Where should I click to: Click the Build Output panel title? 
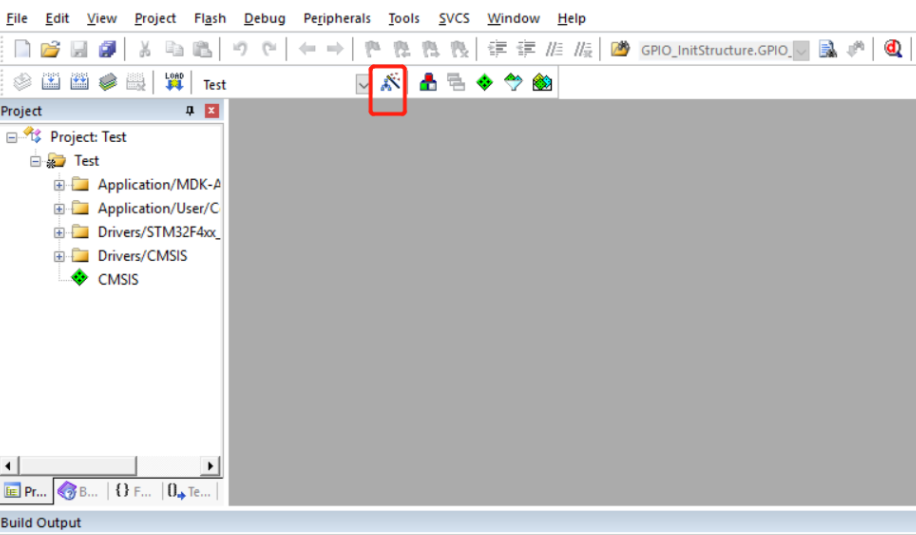click(x=41, y=522)
